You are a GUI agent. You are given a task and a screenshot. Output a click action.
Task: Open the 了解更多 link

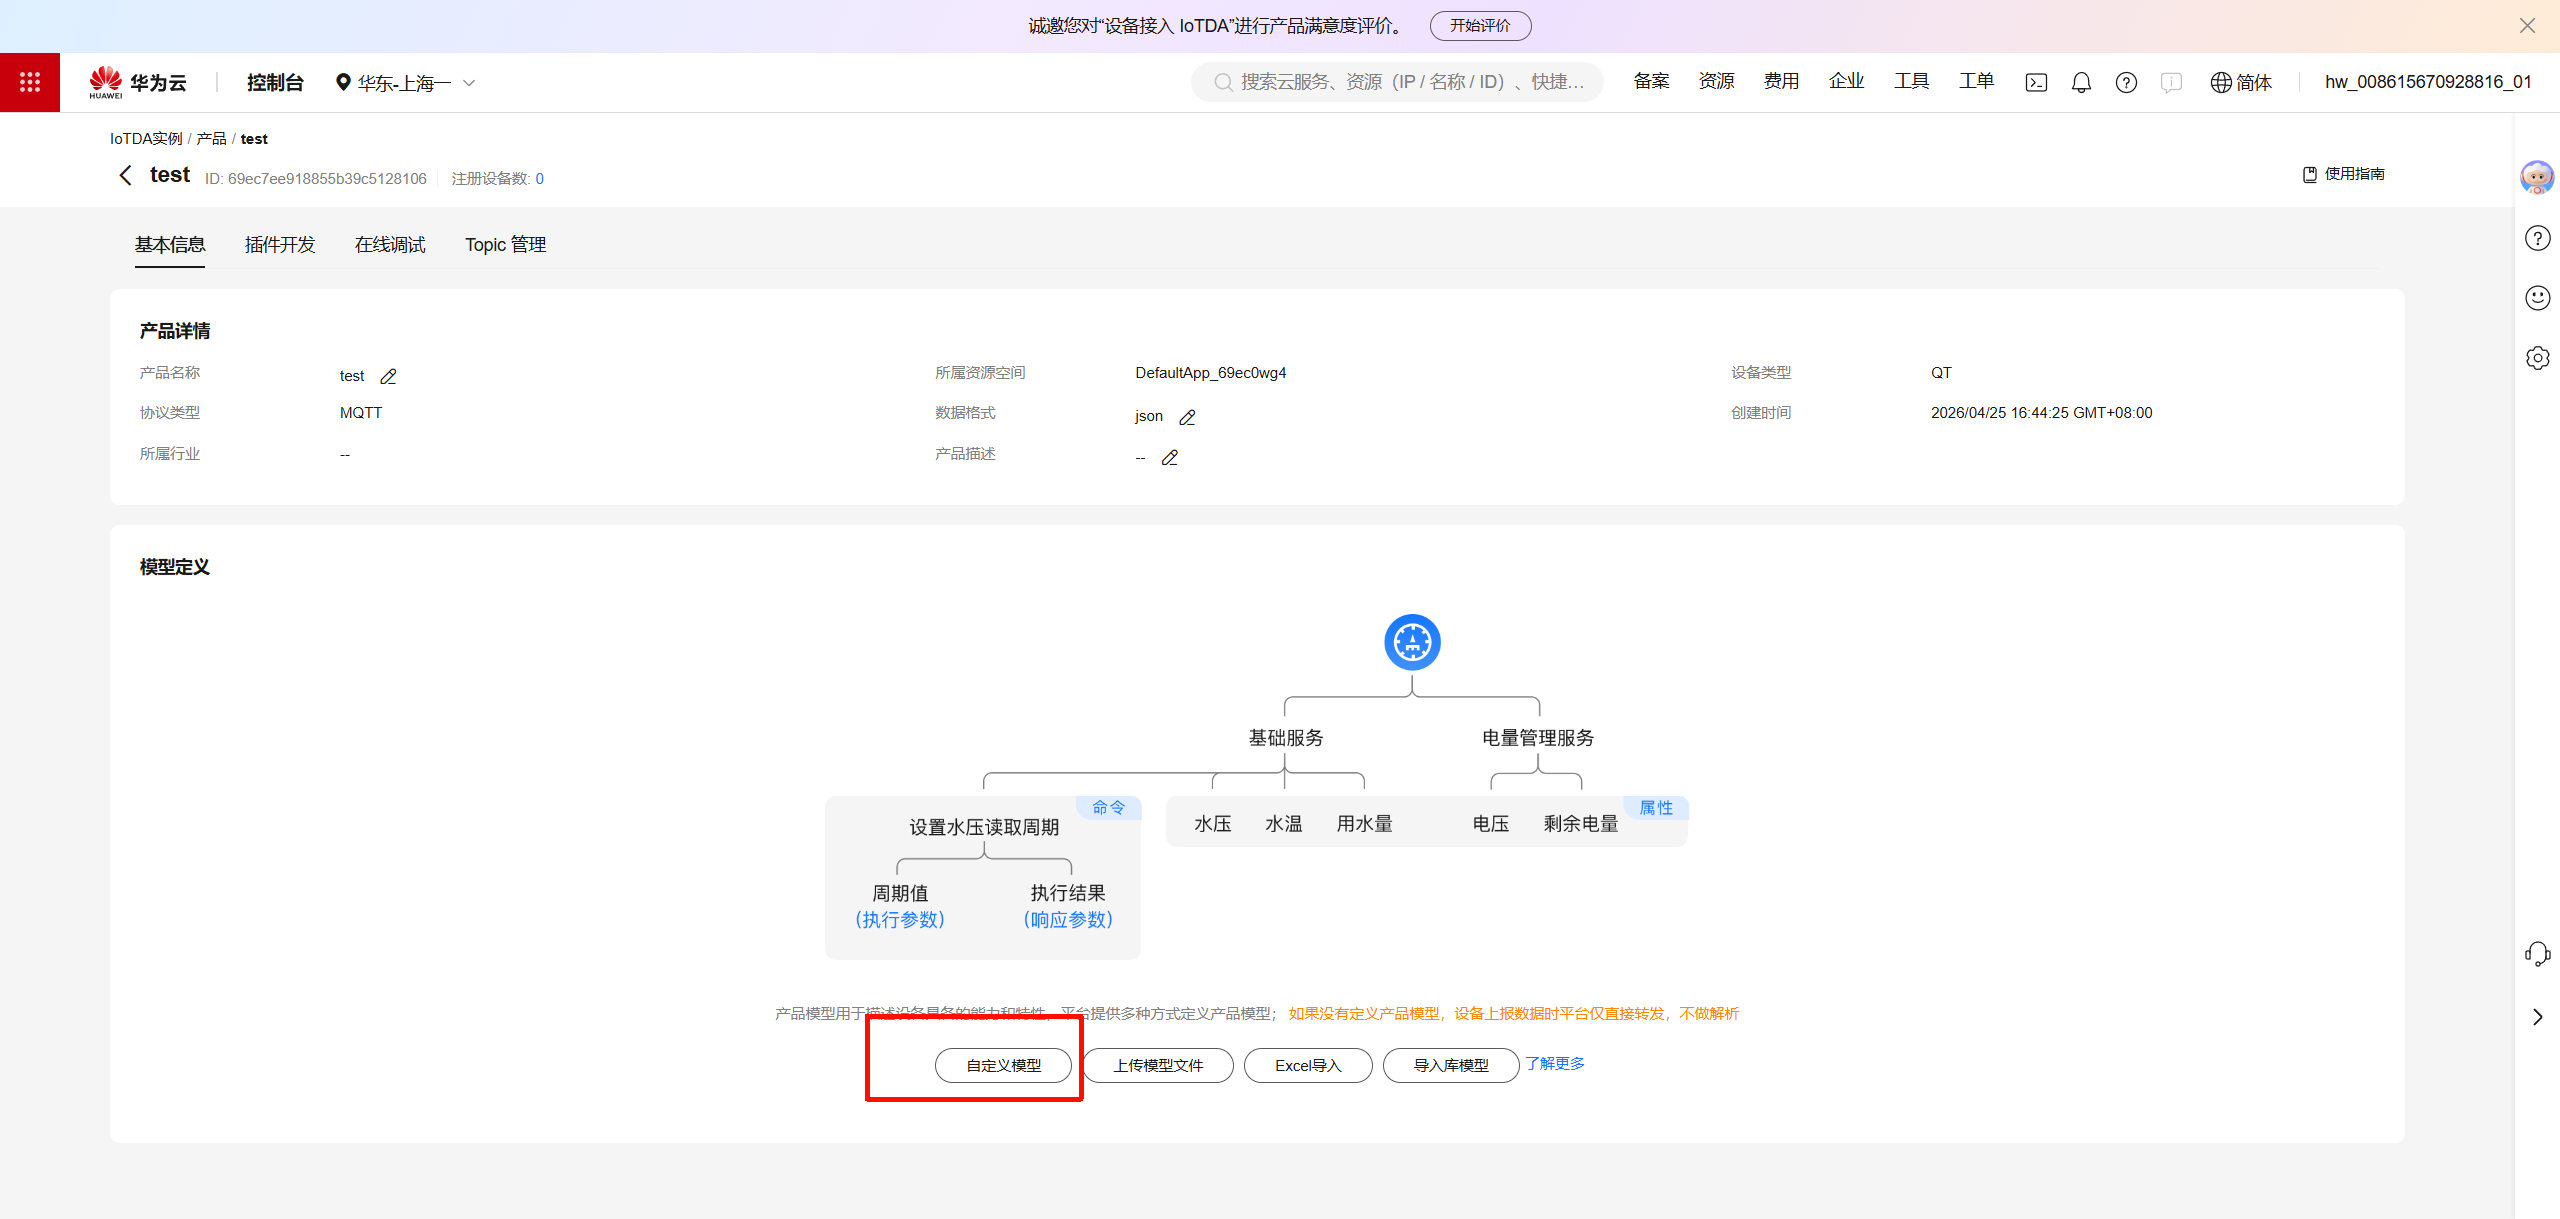1555,1063
